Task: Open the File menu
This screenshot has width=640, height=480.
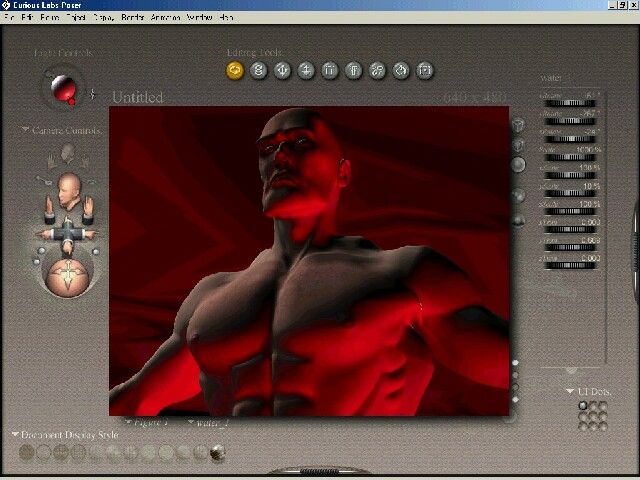Action: coord(9,18)
